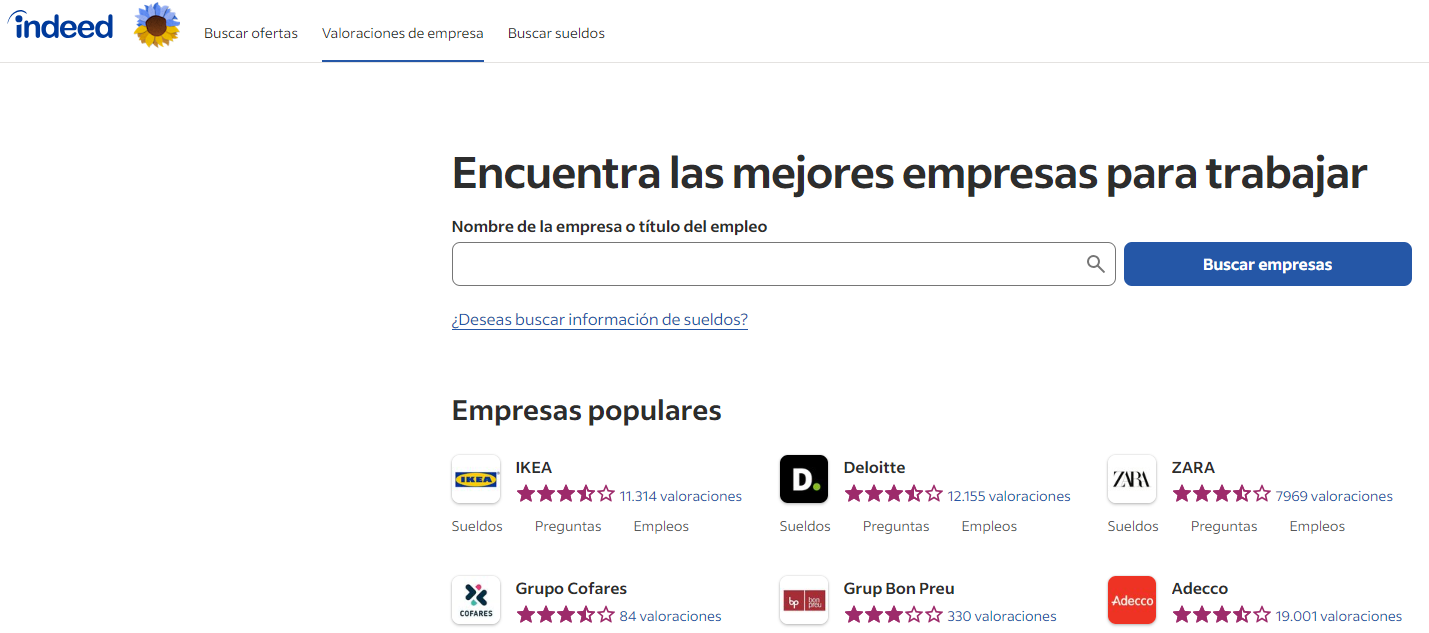View IKEA's 11.314 valoraciones

[680, 496]
